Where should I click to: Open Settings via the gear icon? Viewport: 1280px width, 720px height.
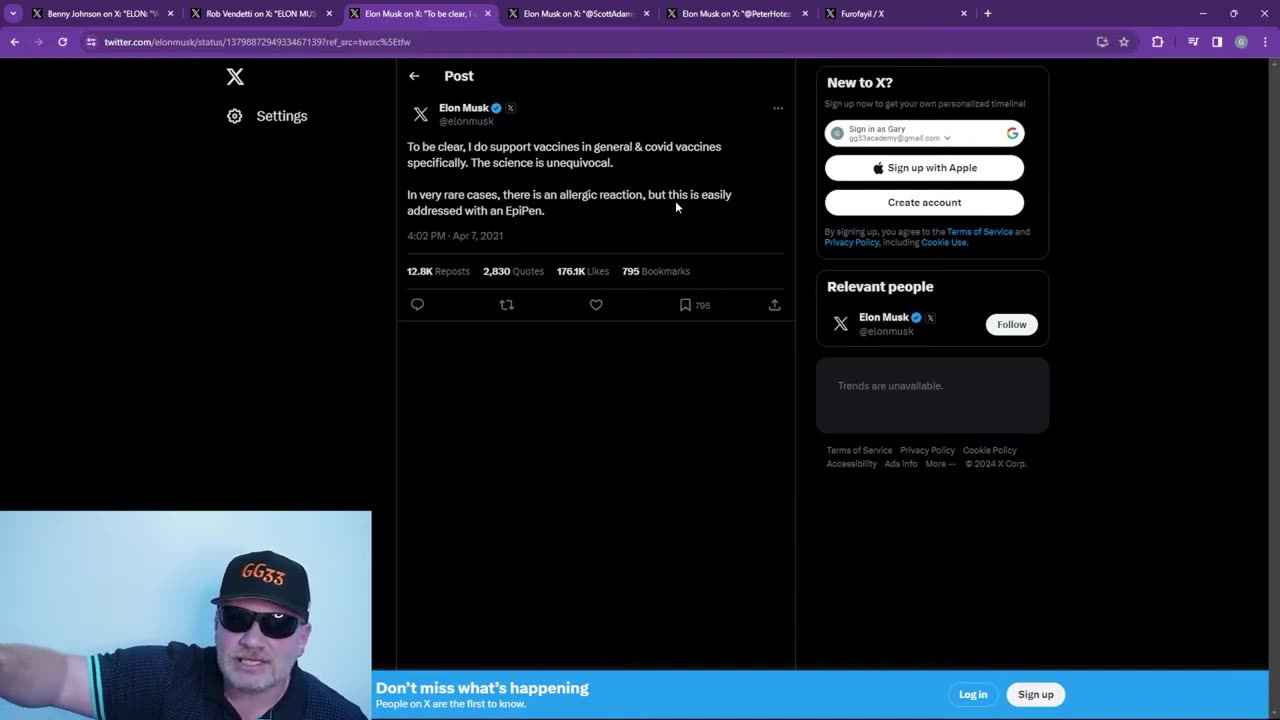(x=235, y=116)
